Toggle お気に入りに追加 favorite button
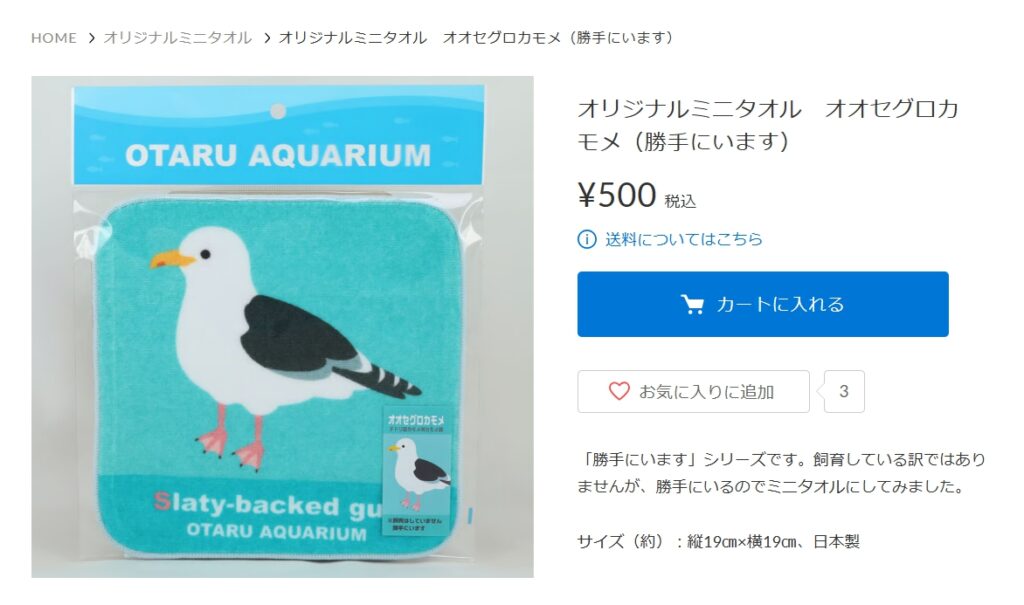1024x605 pixels. pos(694,391)
